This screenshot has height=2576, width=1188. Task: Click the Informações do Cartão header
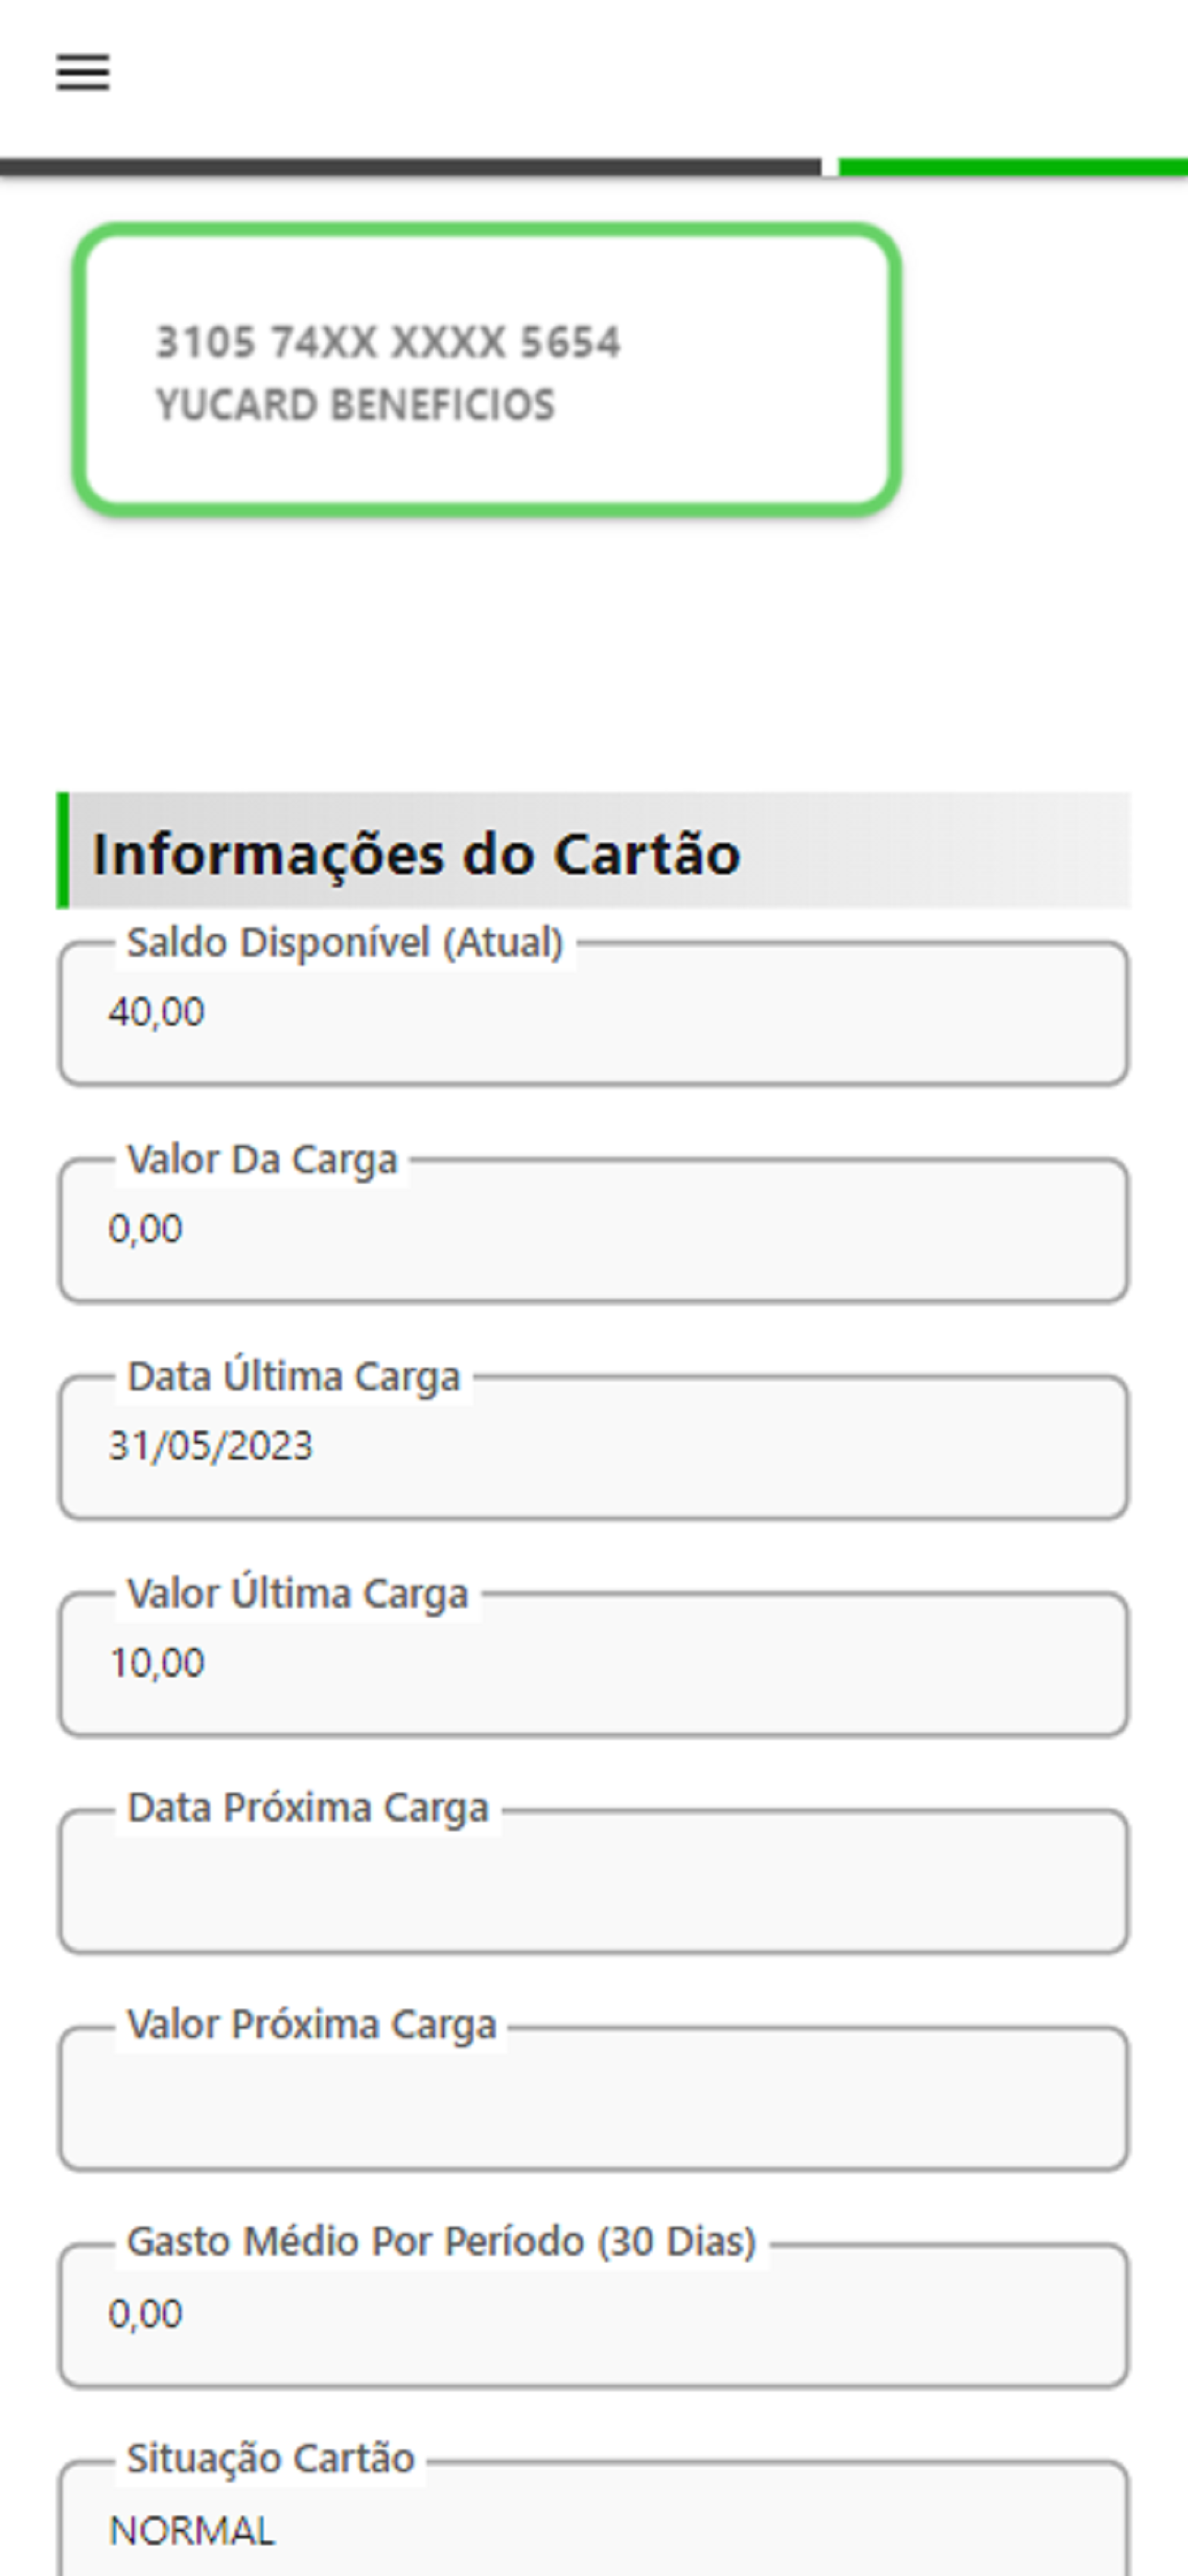[x=416, y=853]
